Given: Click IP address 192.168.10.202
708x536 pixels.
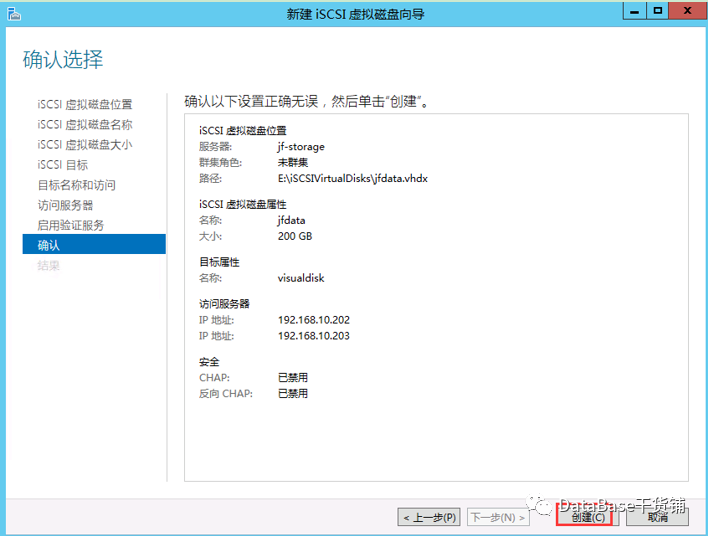Looking at the screenshot, I should 314,320.
